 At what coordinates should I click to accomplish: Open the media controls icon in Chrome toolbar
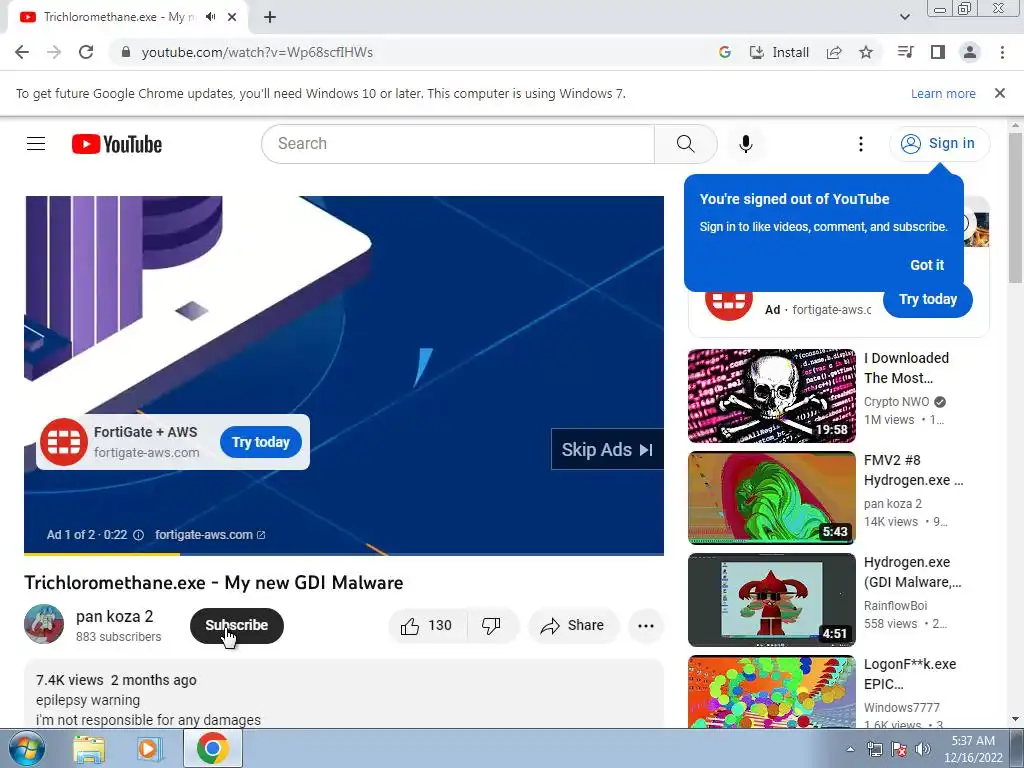click(x=905, y=52)
